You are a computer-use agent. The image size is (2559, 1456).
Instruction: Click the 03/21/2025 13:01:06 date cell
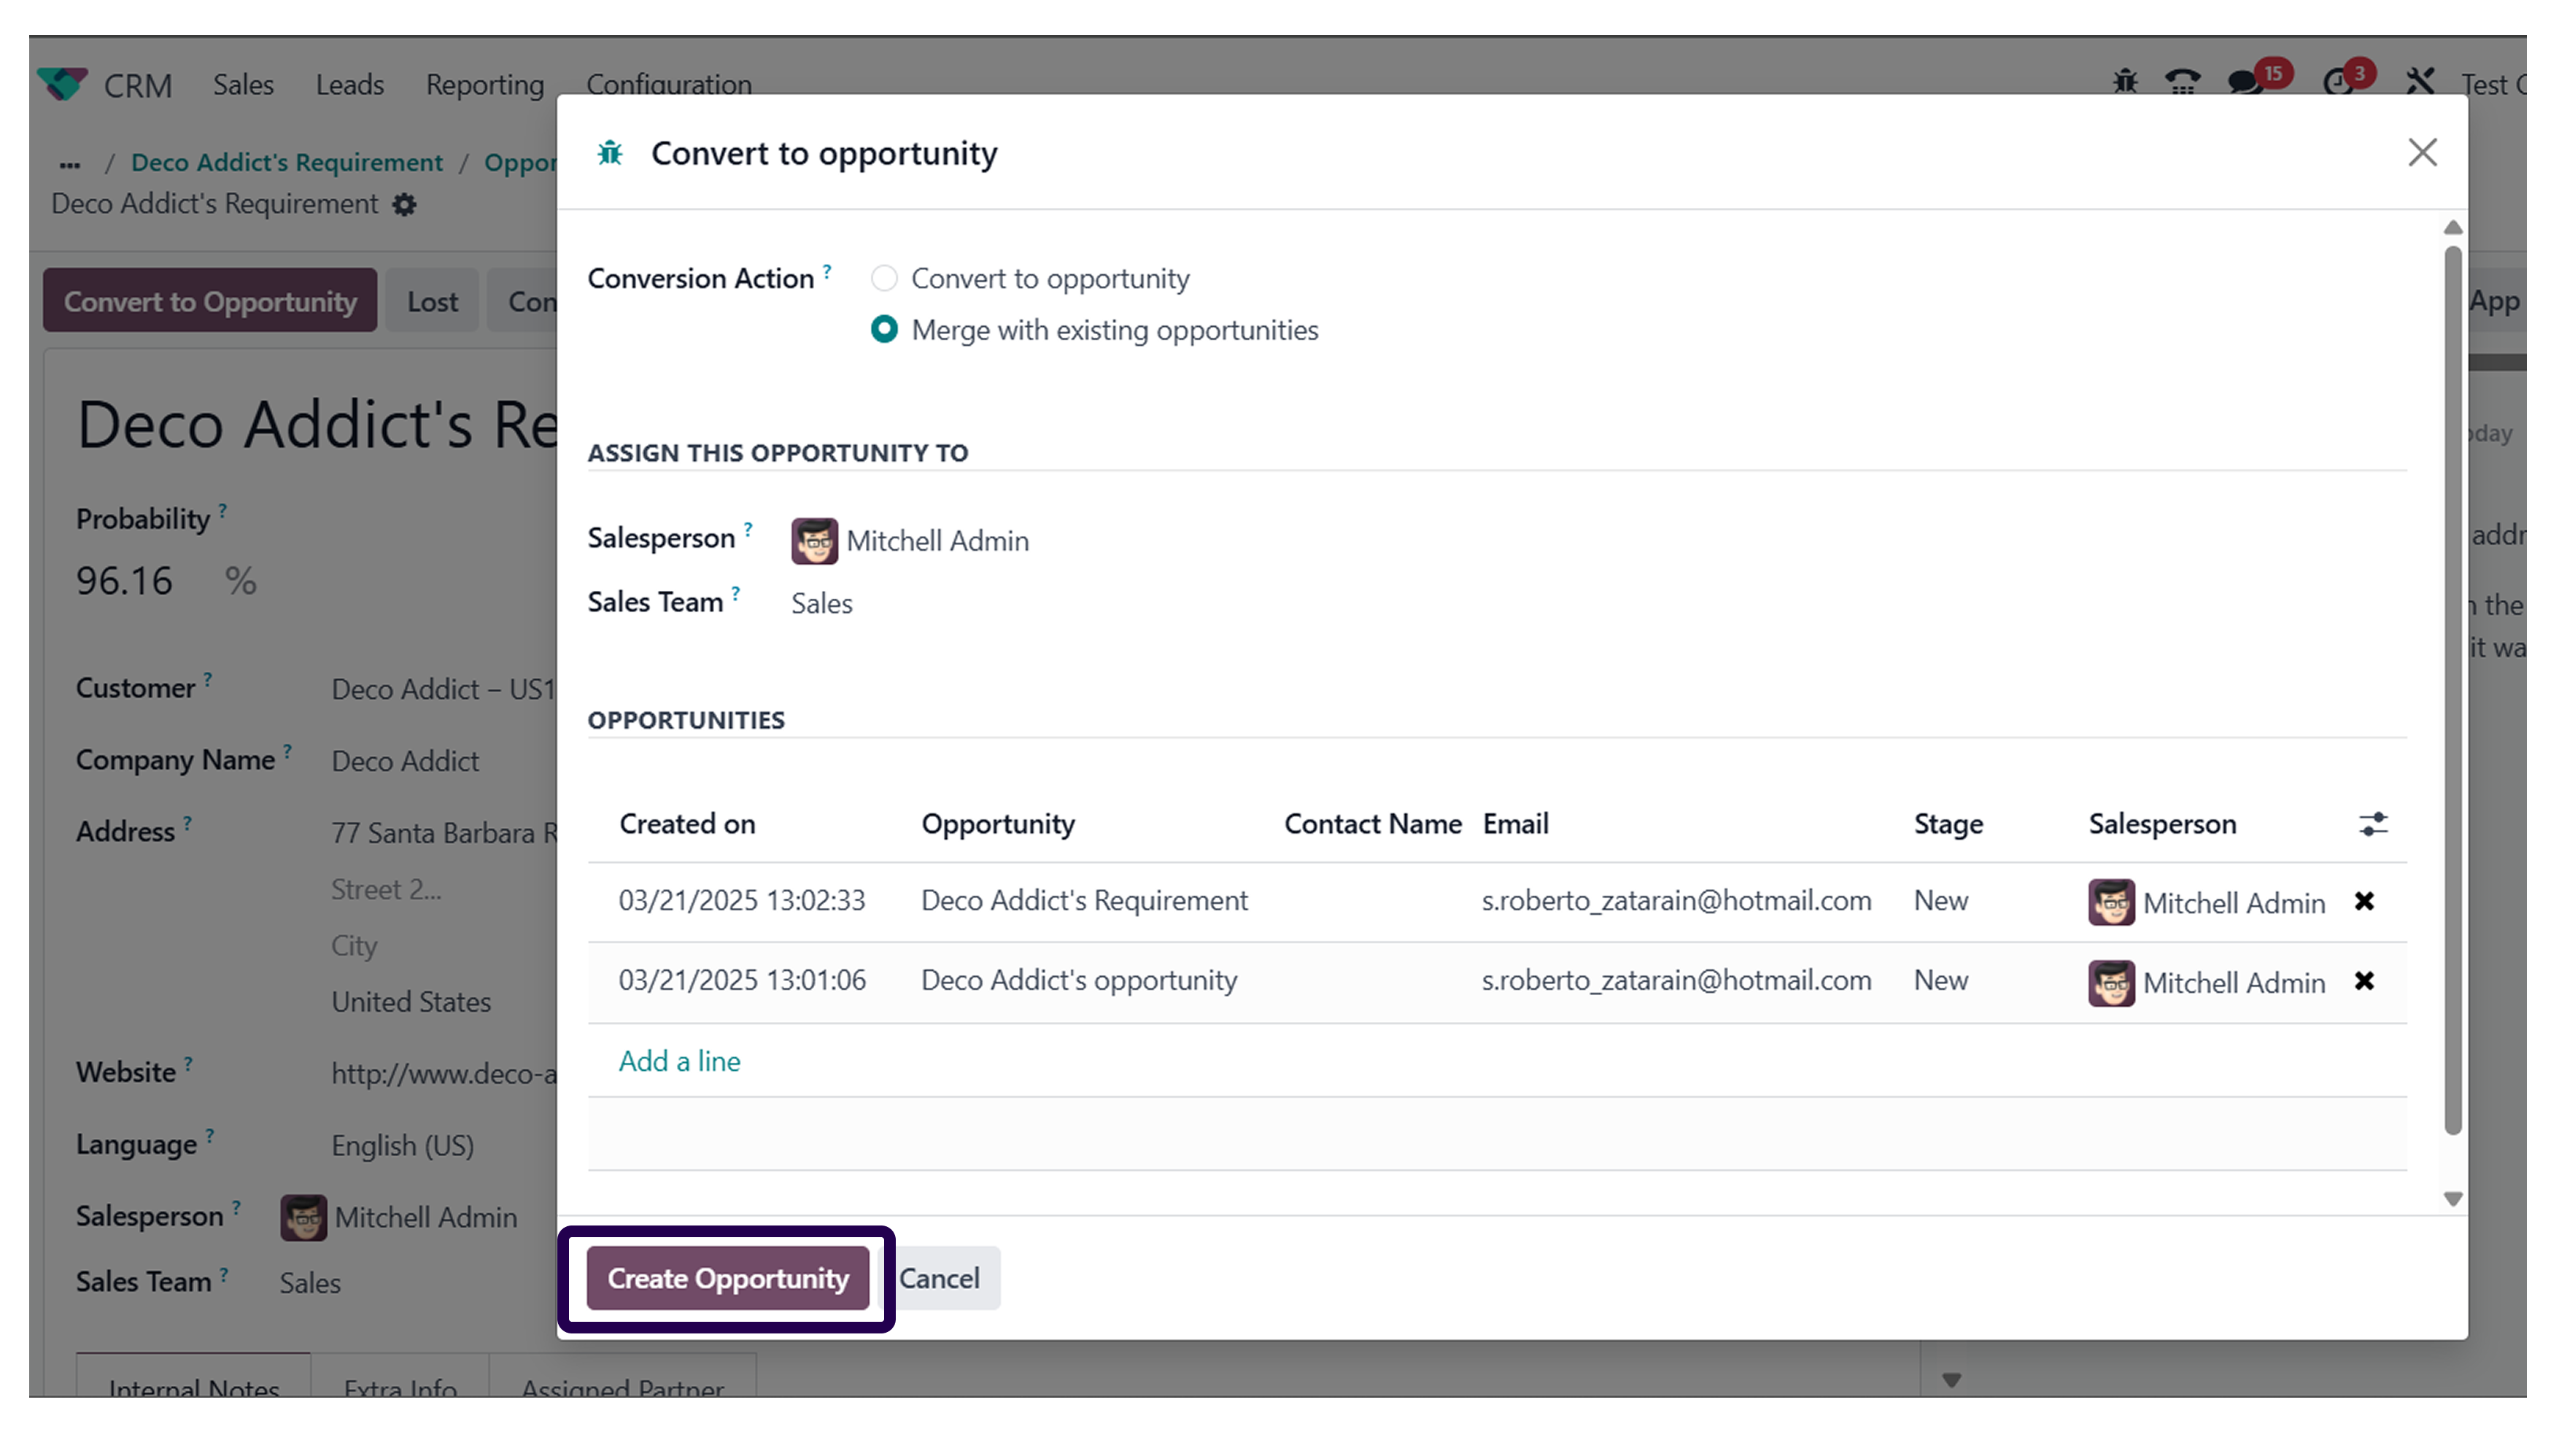tap(742, 981)
